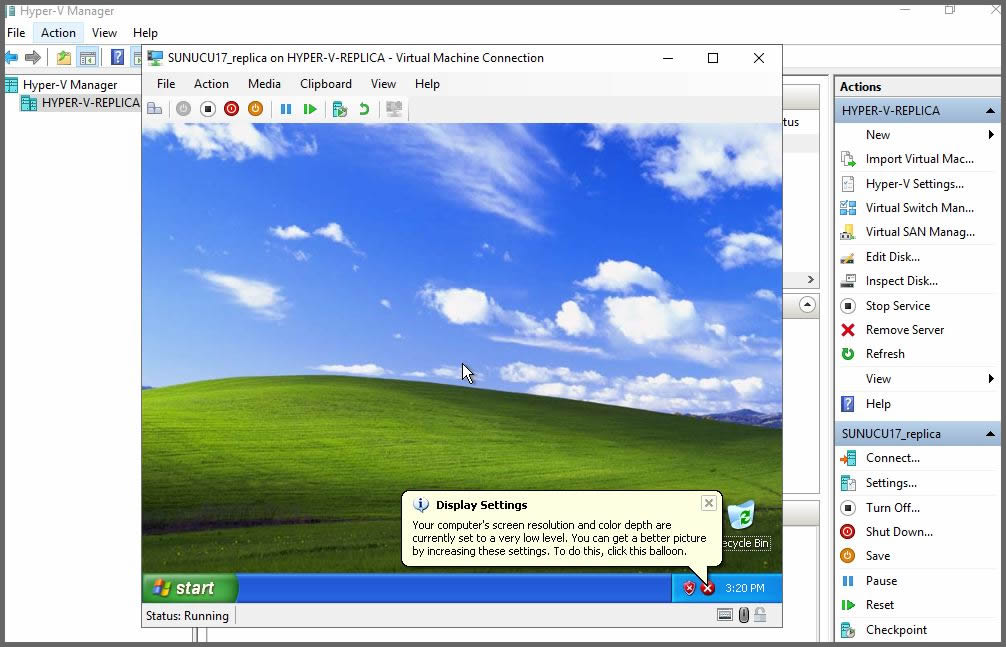Screen dimensions: 1006x647
Task: Open the Clipboard menu
Action: [326, 84]
